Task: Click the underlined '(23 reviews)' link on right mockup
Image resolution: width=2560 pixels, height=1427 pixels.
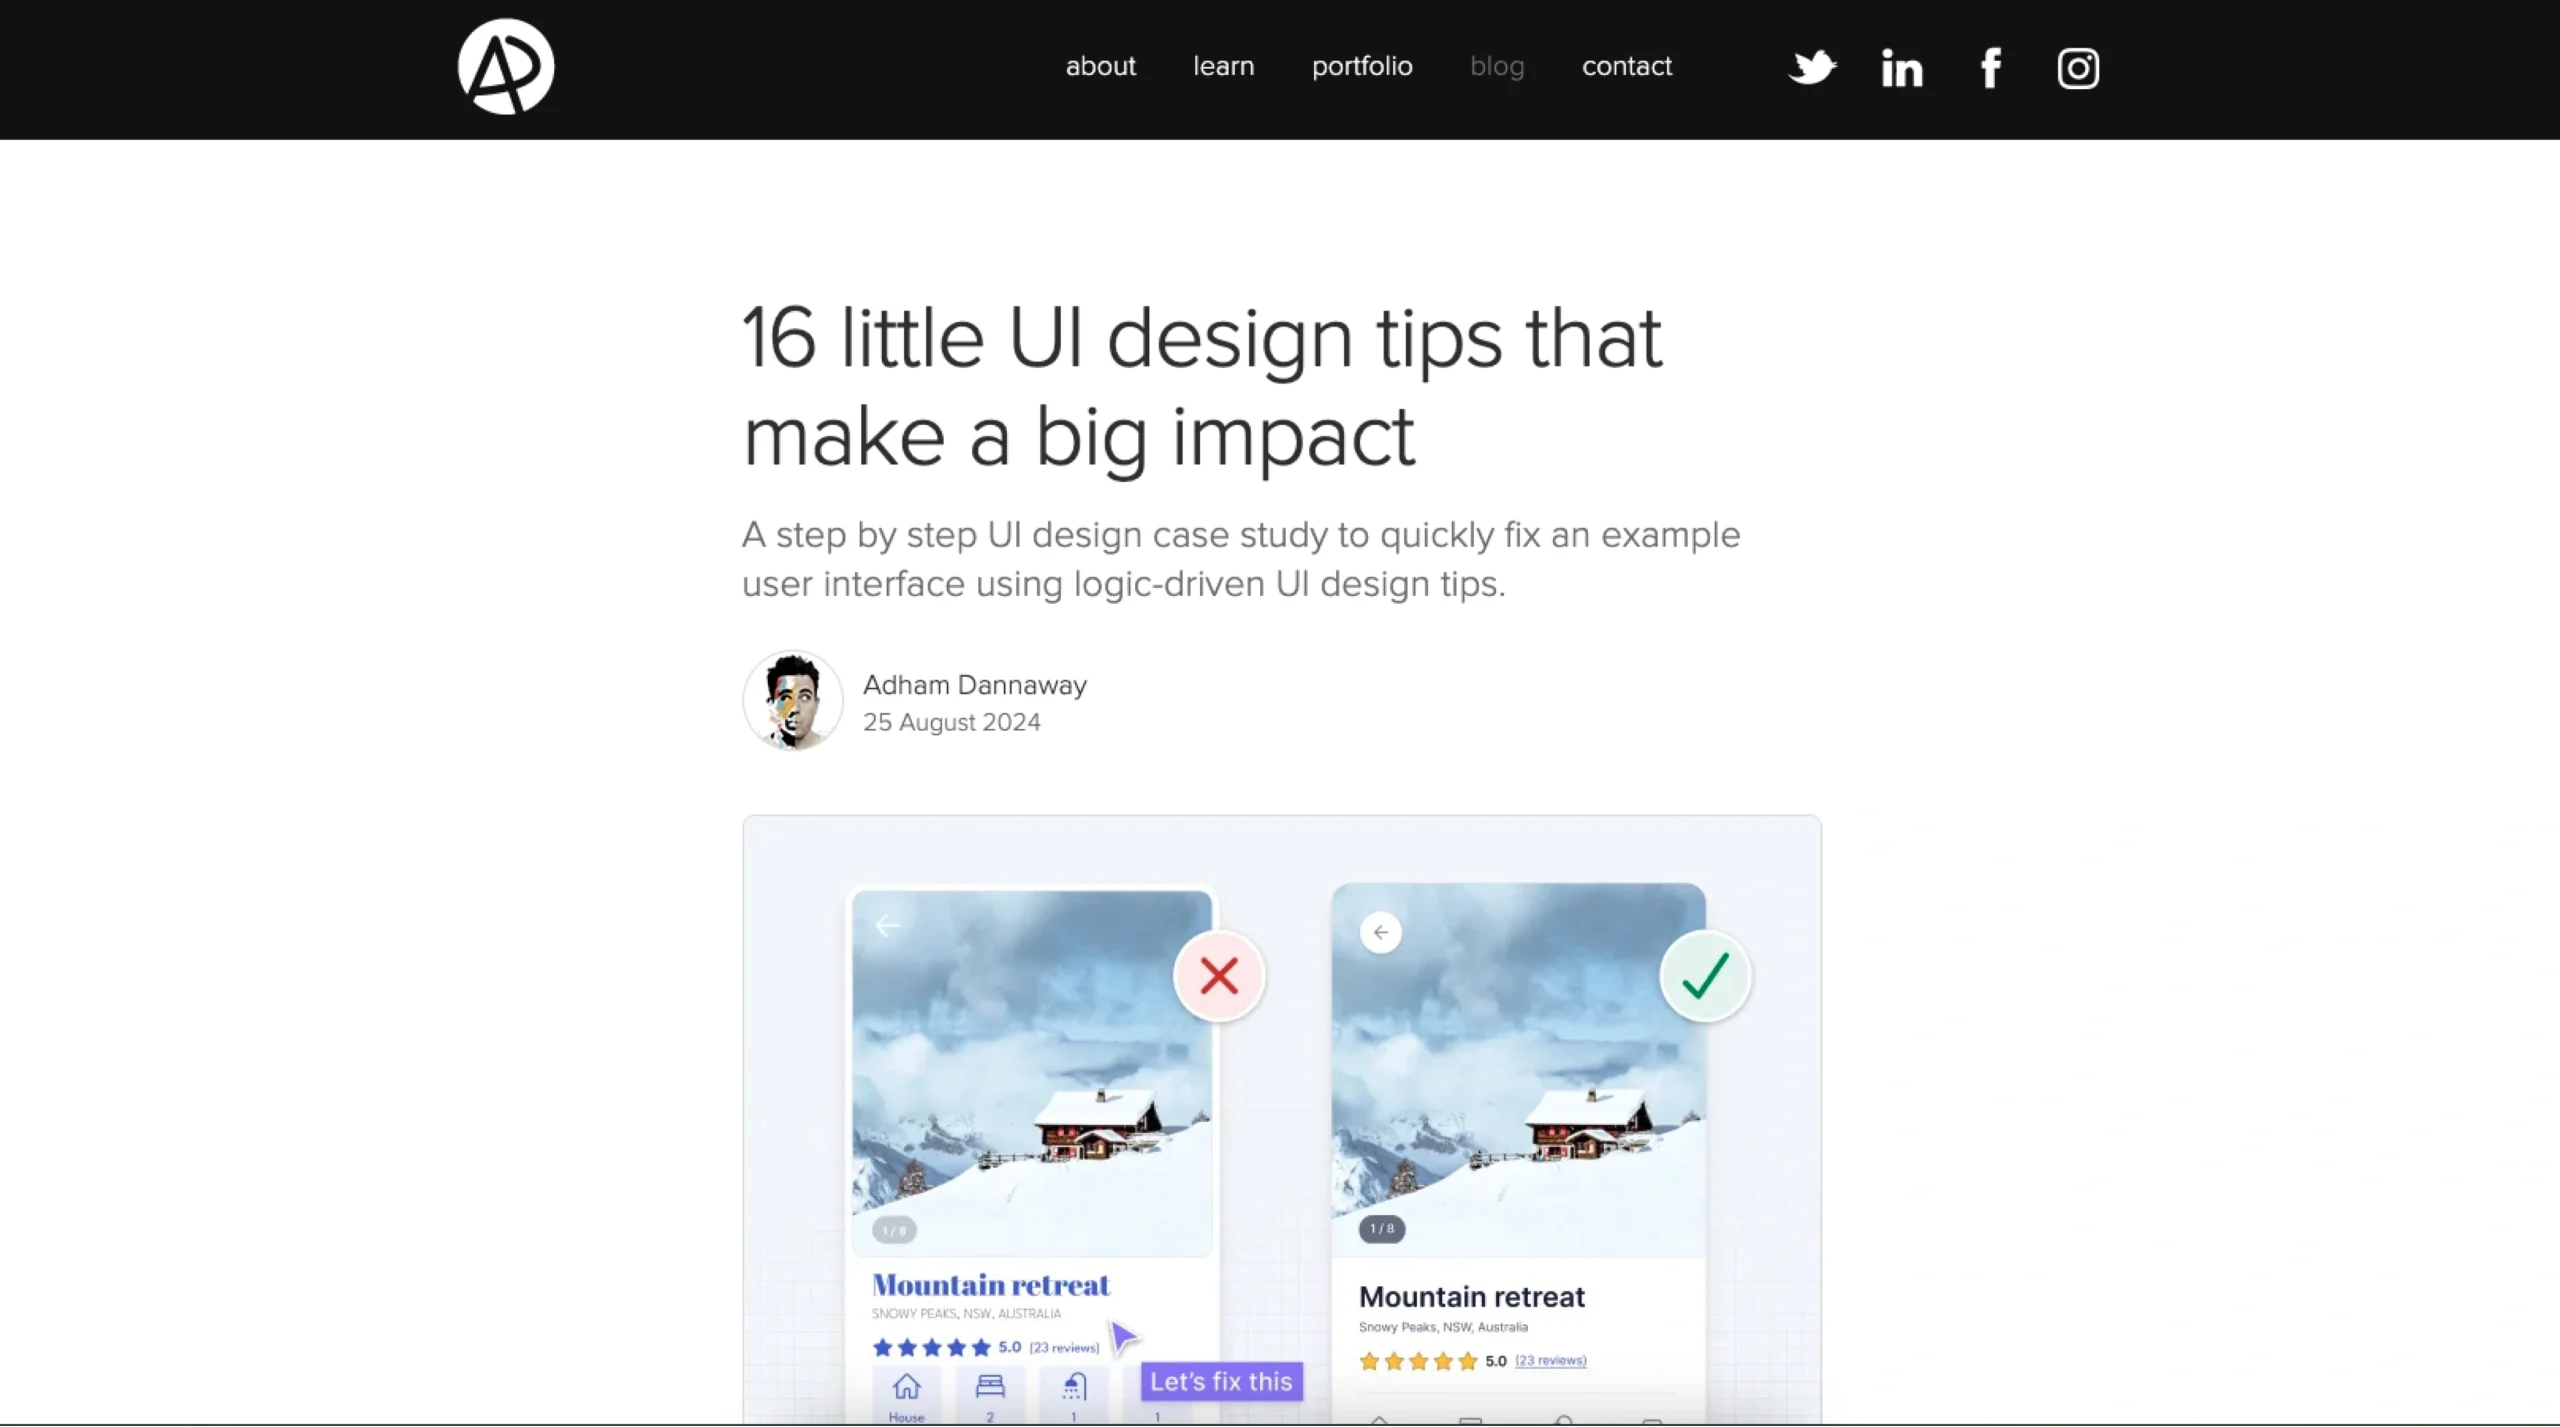Action: pyautogui.click(x=1550, y=1361)
